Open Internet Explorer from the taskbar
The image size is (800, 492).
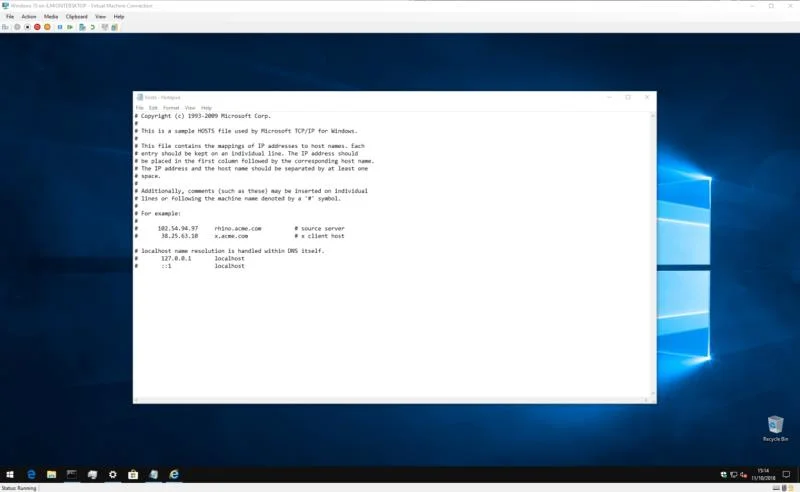coord(174,475)
